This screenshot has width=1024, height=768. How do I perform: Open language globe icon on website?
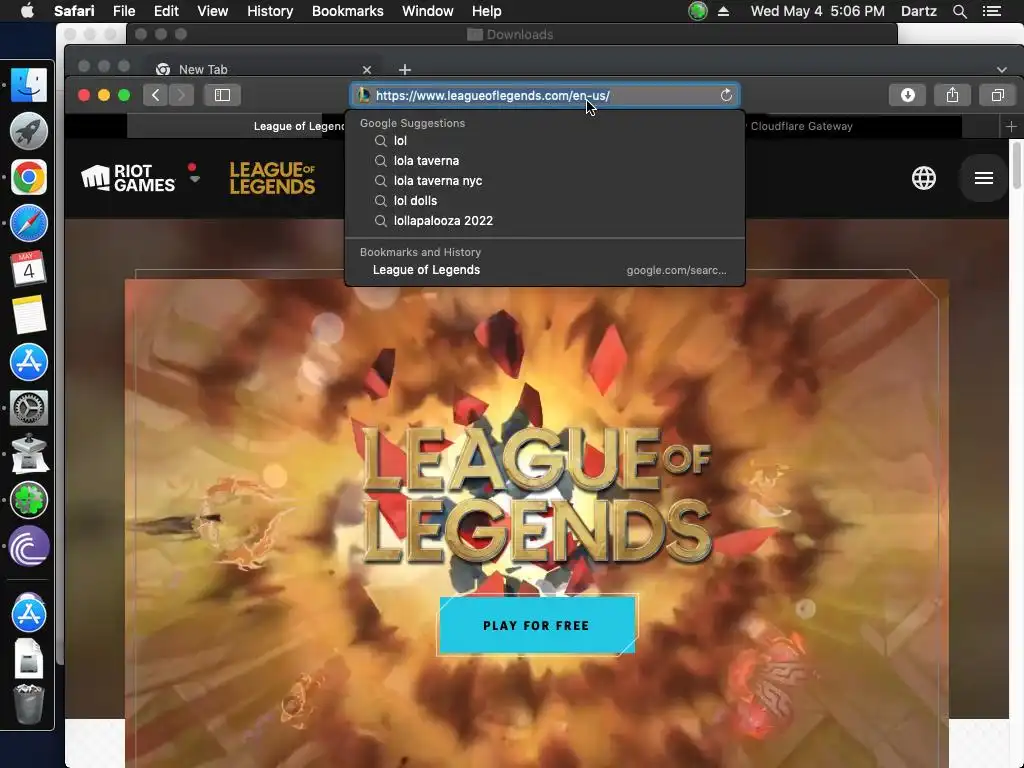(x=923, y=178)
